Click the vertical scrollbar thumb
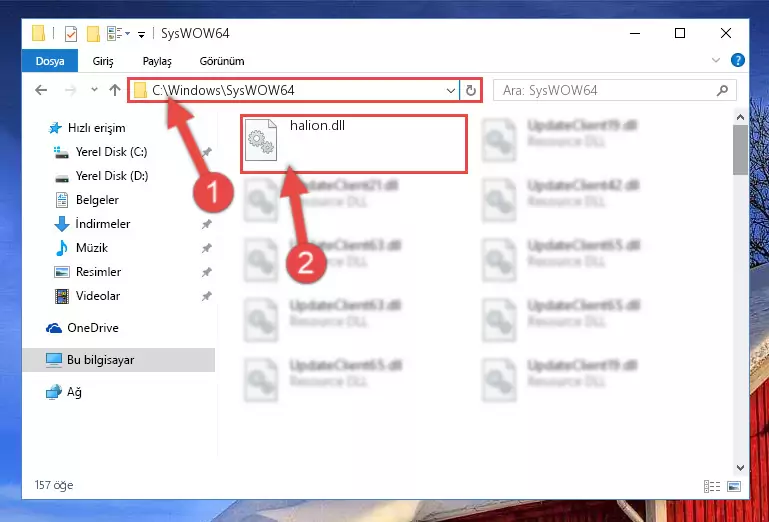Image resolution: width=769 pixels, height=522 pixels. (741, 149)
